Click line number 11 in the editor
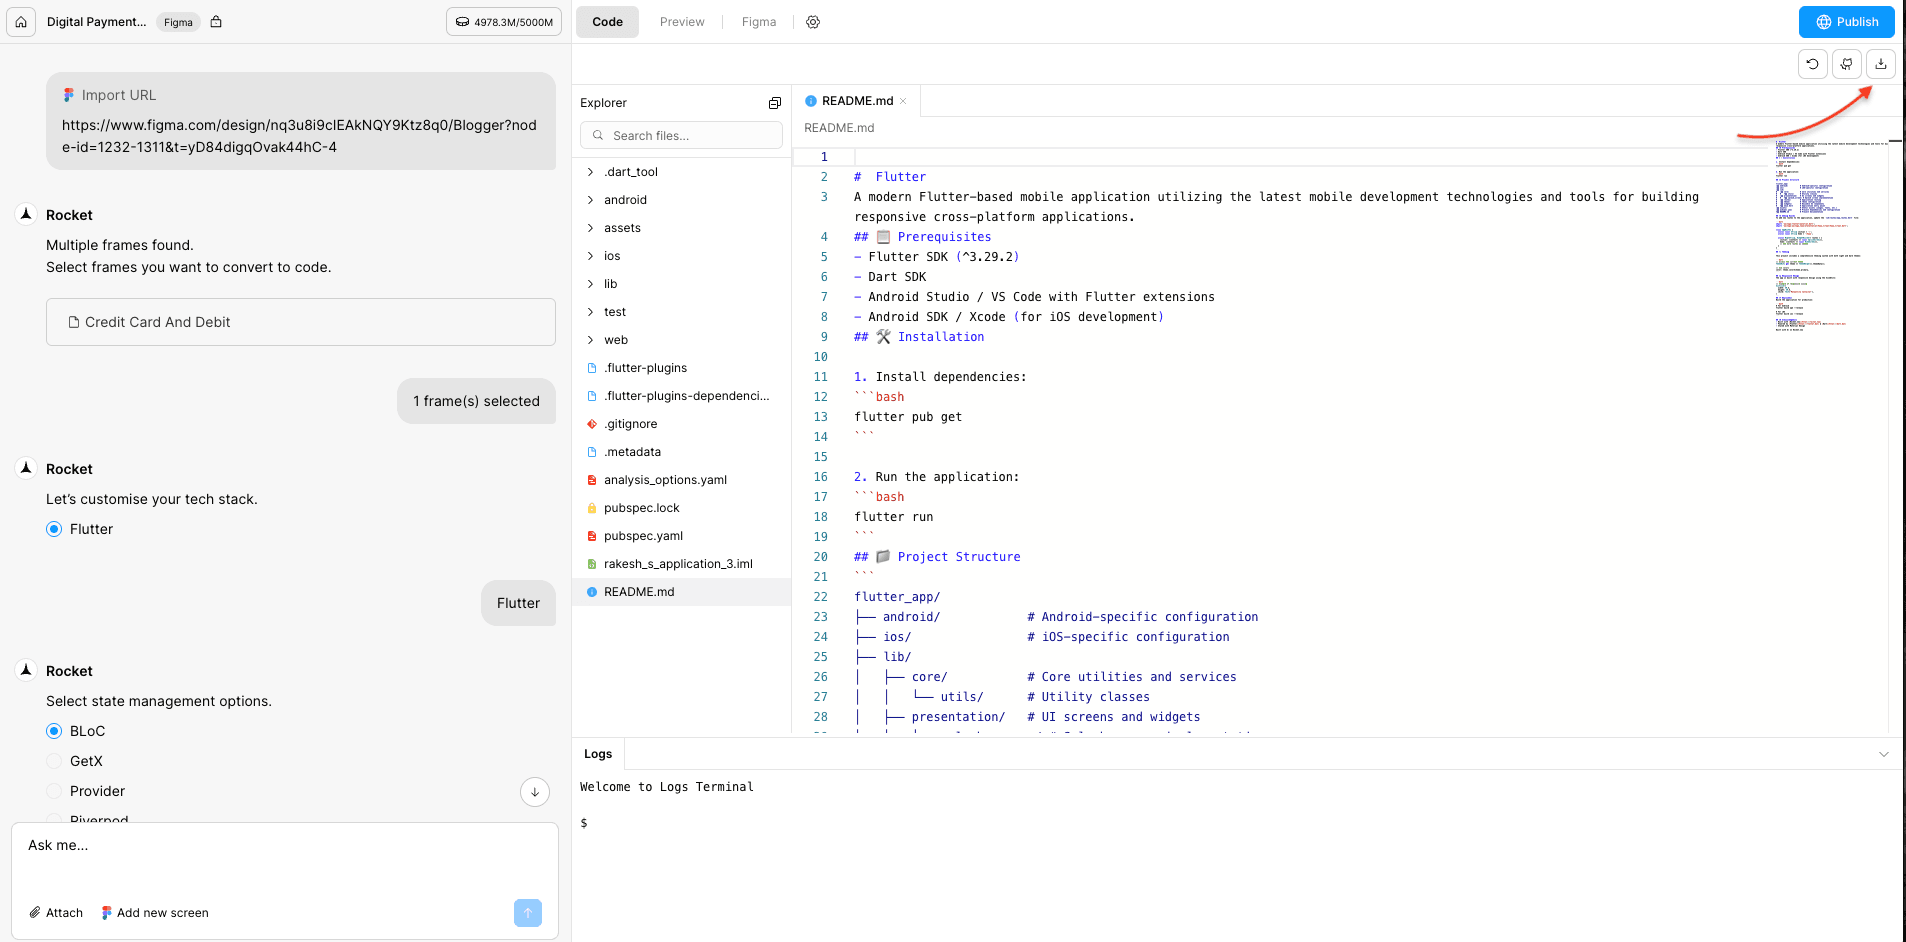Viewport: 1906px width, 942px height. pos(821,377)
